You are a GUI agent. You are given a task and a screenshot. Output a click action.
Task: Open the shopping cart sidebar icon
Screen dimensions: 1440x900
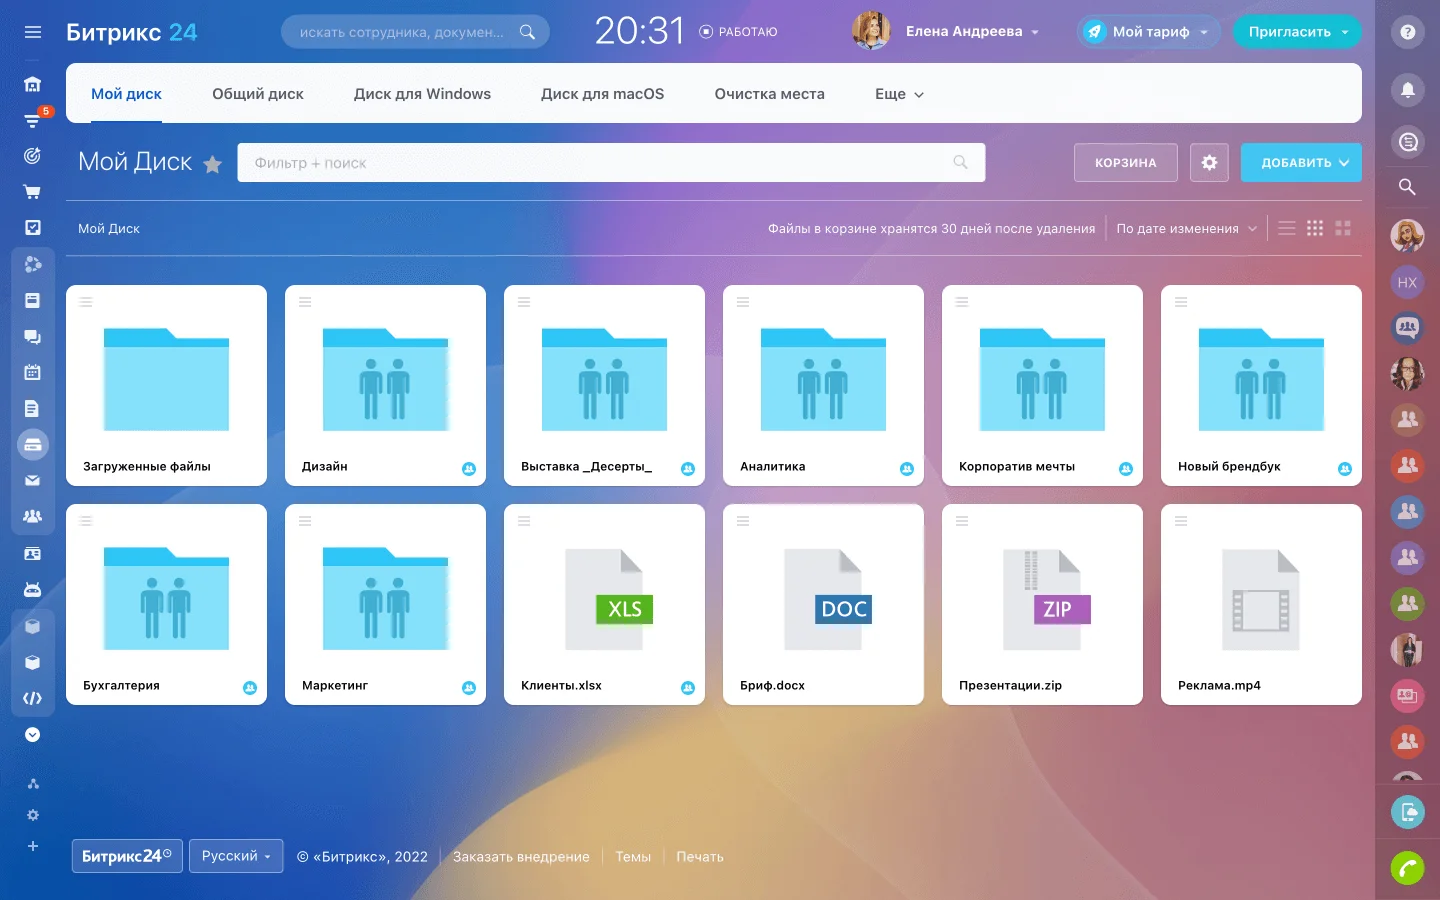click(33, 192)
